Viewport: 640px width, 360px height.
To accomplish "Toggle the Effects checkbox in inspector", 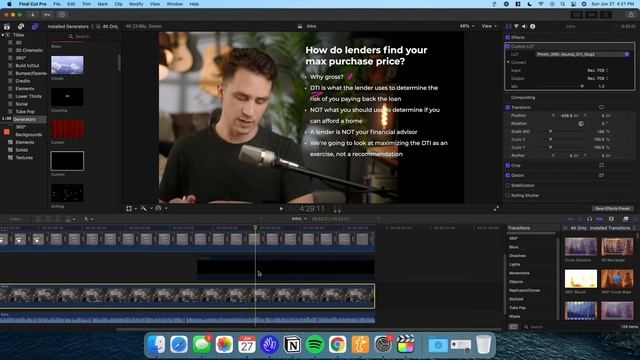I will tap(508, 37).
